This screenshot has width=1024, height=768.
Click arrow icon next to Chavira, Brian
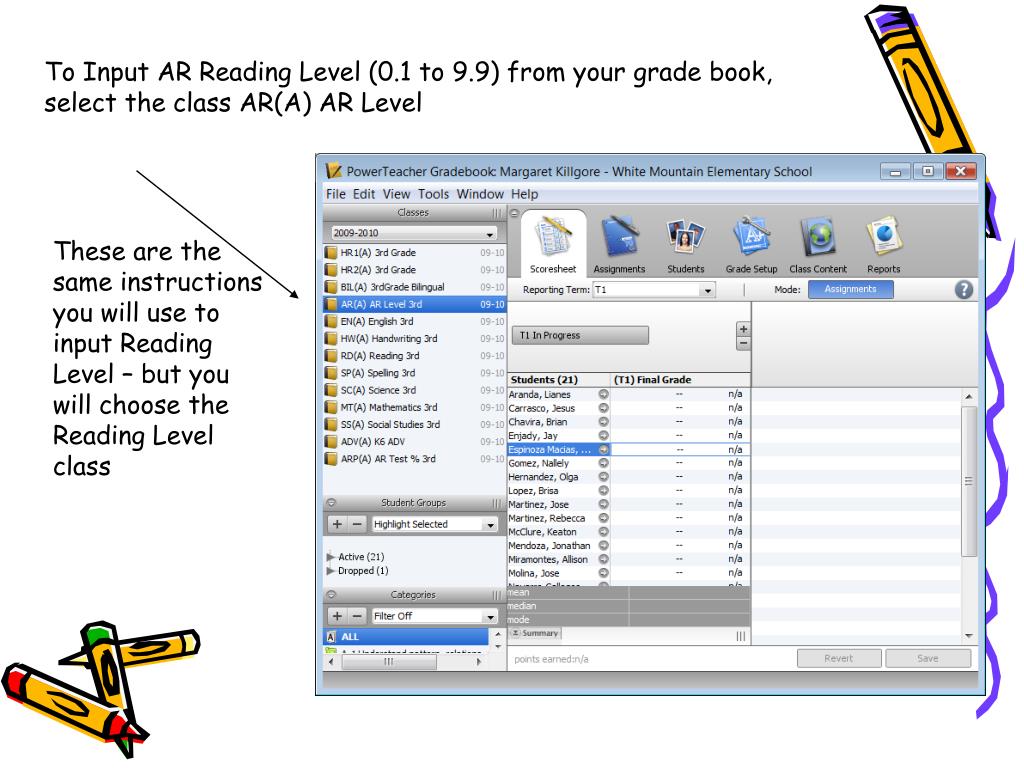(x=603, y=422)
